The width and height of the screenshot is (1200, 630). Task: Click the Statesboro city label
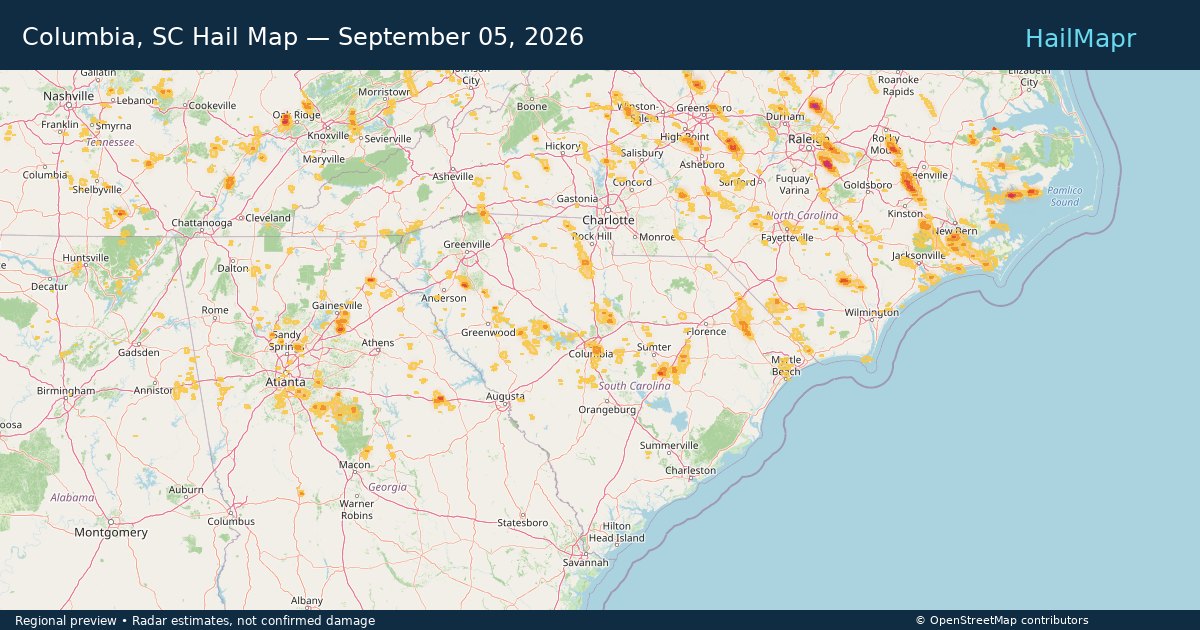(x=523, y=523)
